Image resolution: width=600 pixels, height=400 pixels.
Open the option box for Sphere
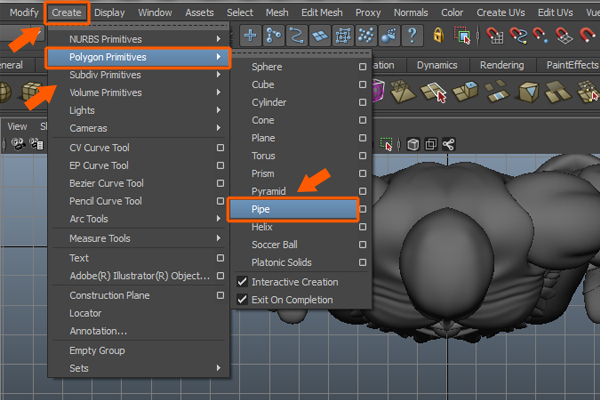(x=362, y=67)
